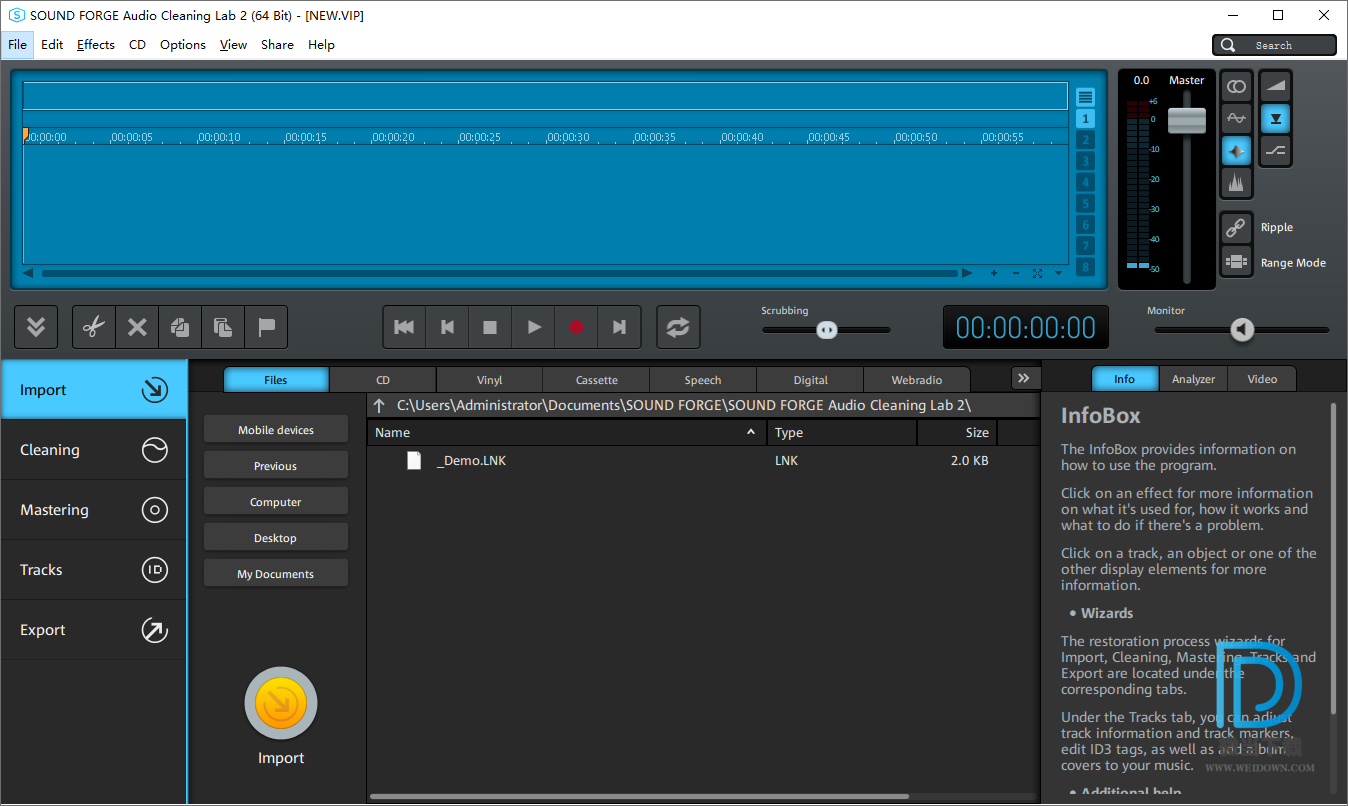Collapse lower panel with double-chevron down button
This screenshot has width=1348, height=806.
36,327
